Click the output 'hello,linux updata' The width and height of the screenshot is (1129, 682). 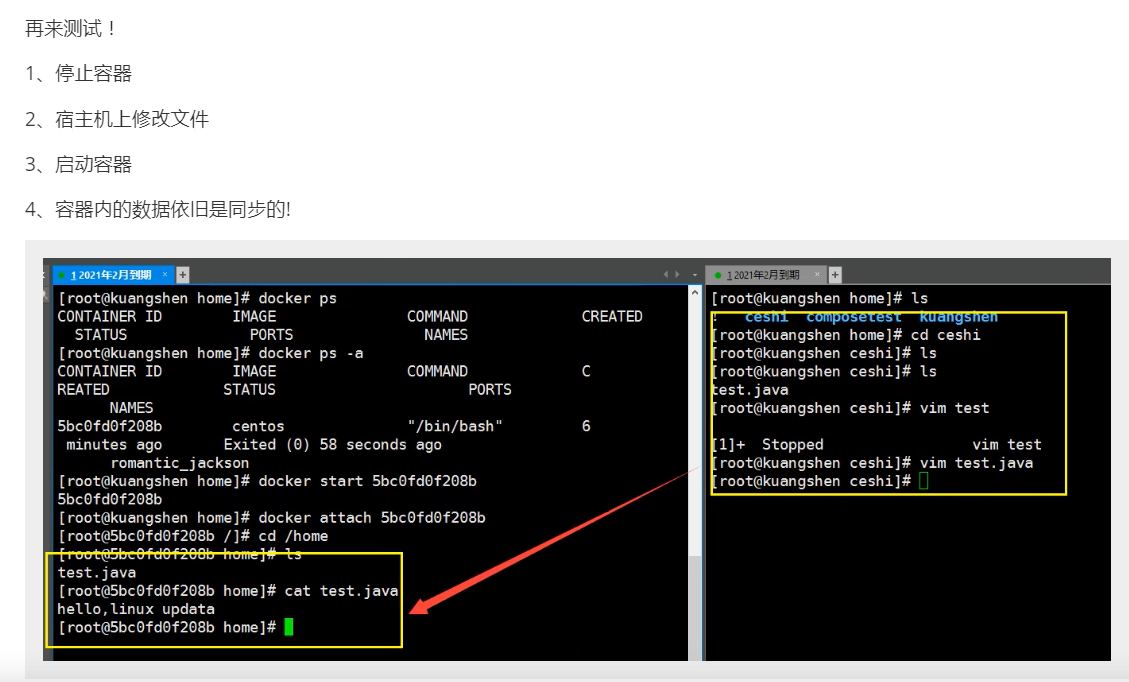point(136,609)
